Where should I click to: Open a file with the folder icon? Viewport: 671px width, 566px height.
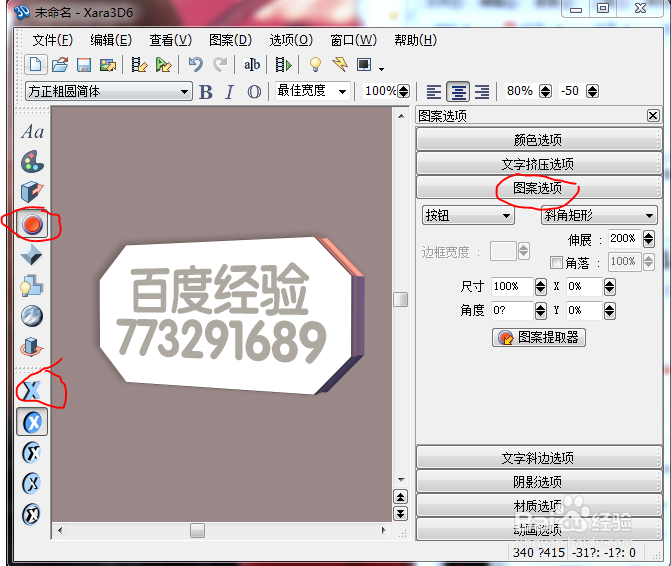(59, 65)
